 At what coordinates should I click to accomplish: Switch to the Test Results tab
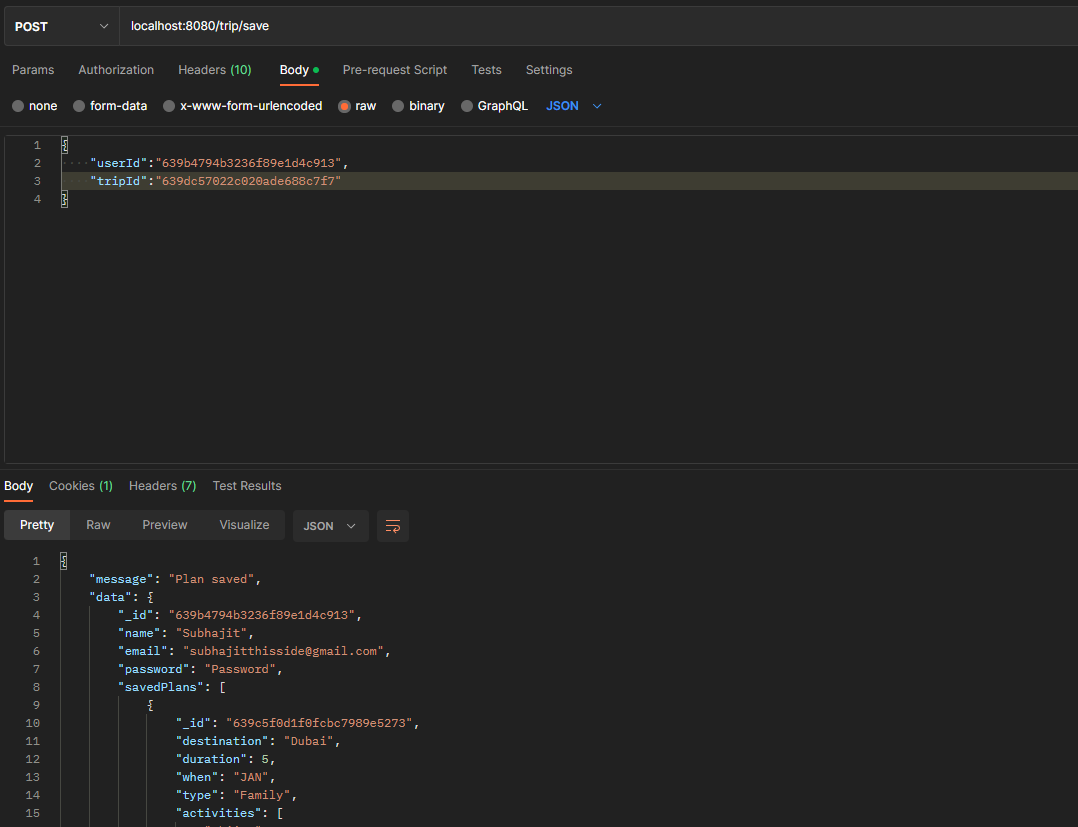click(247, 486)
